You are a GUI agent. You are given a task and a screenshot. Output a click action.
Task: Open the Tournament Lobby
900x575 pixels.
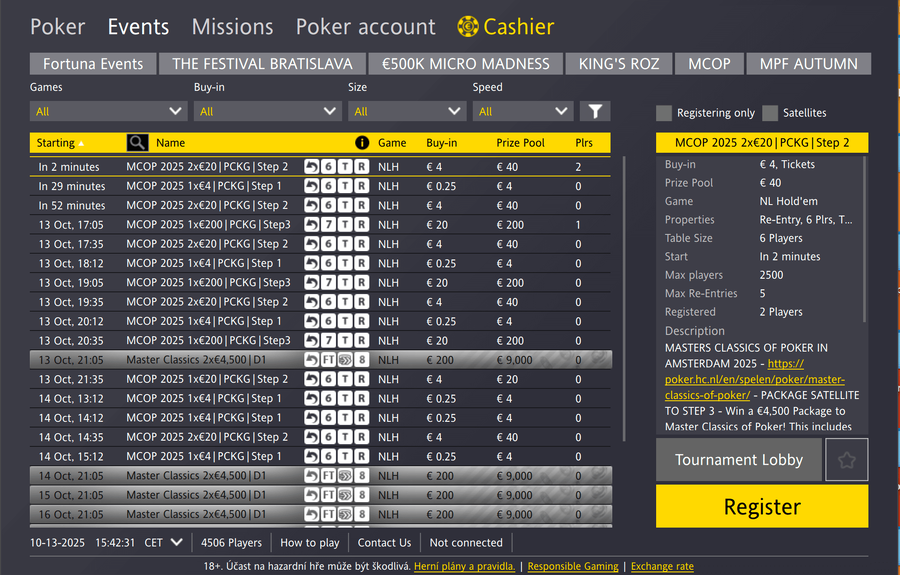tap(738, 460)
